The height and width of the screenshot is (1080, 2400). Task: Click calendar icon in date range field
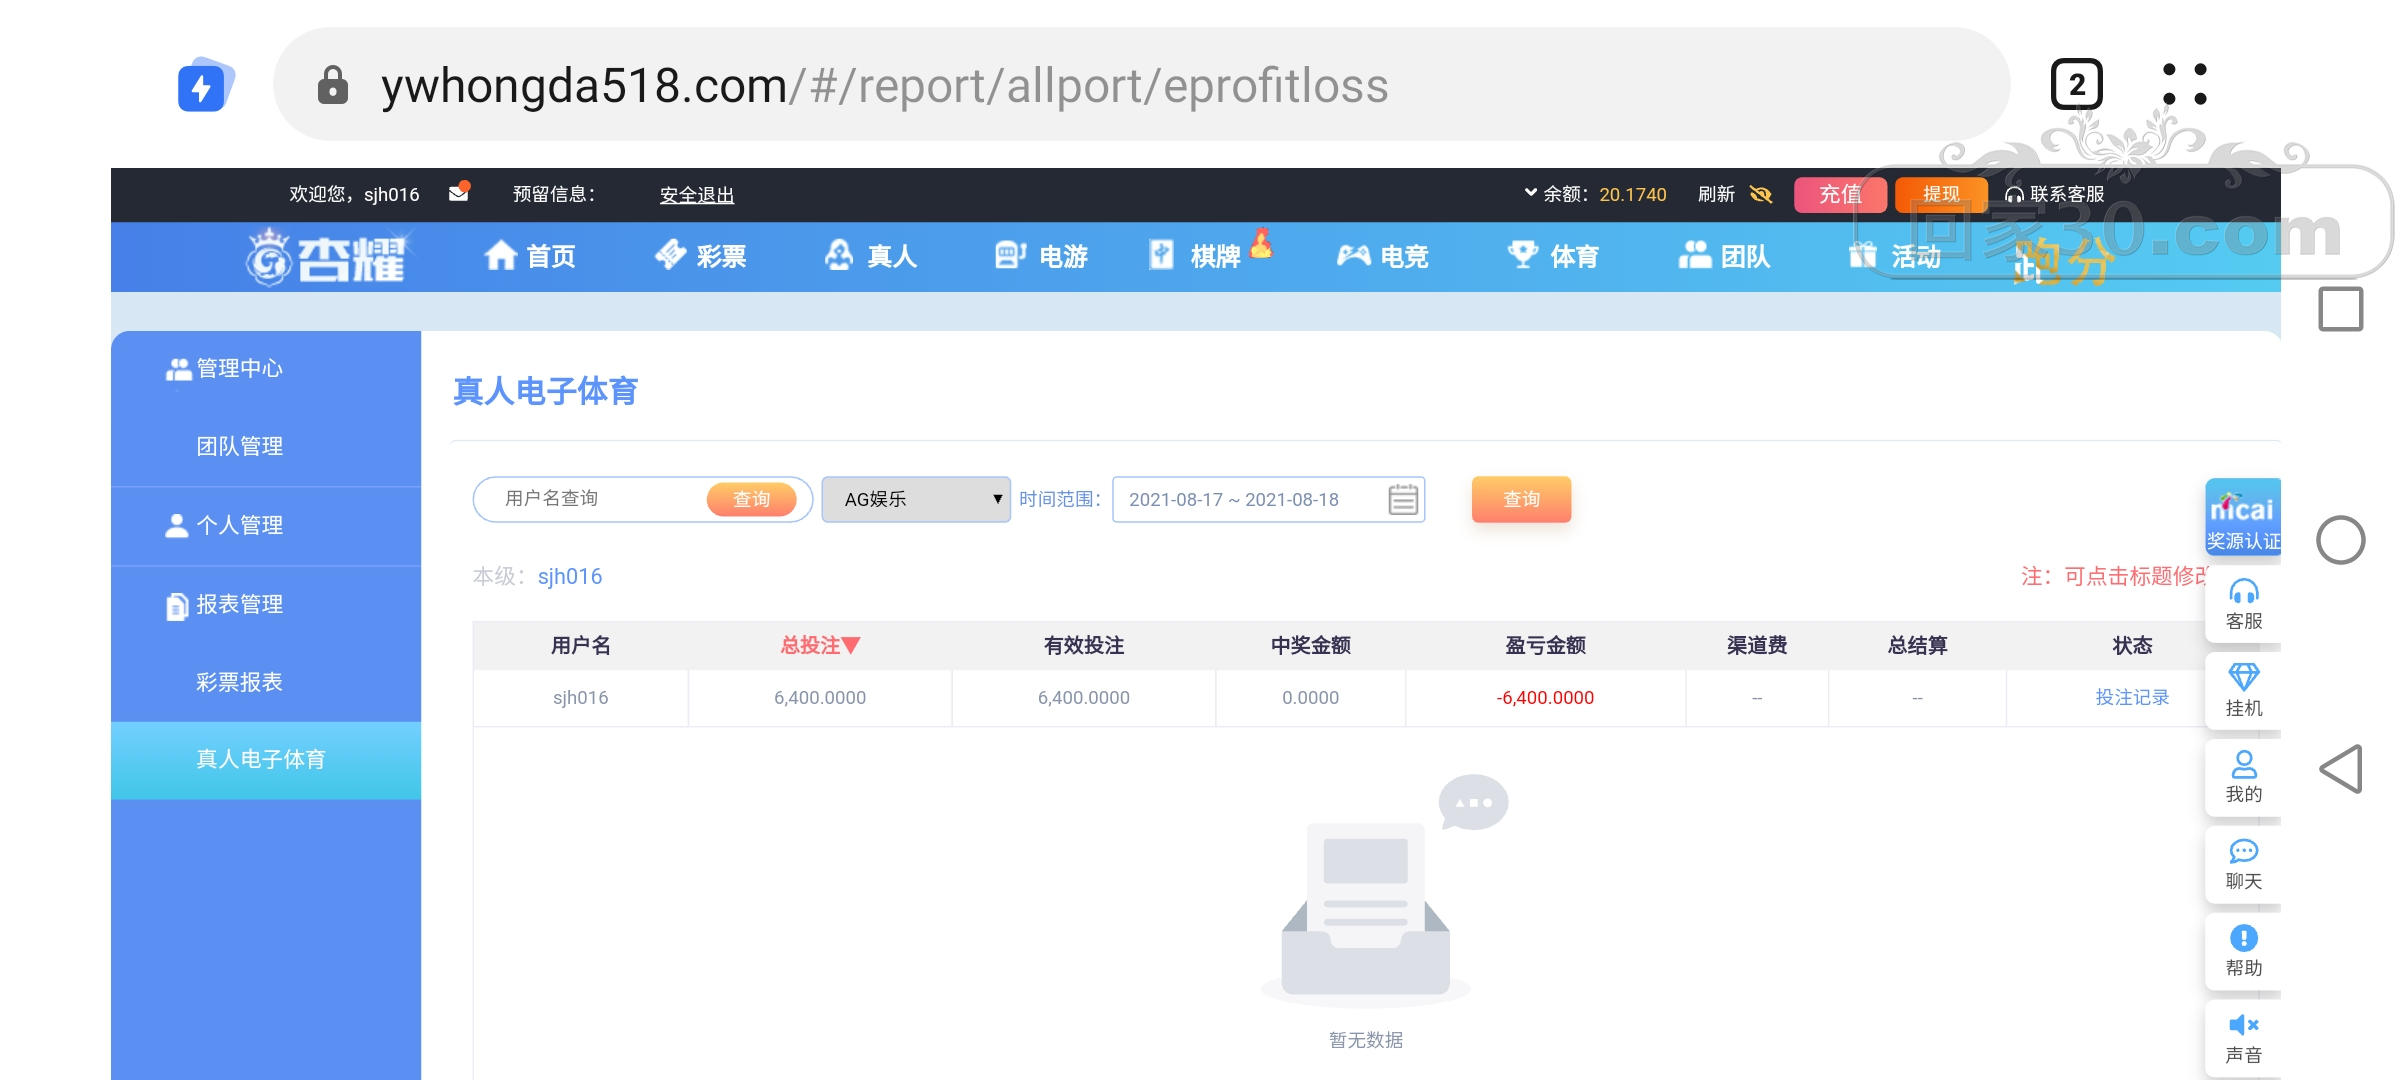point(1403,499)
